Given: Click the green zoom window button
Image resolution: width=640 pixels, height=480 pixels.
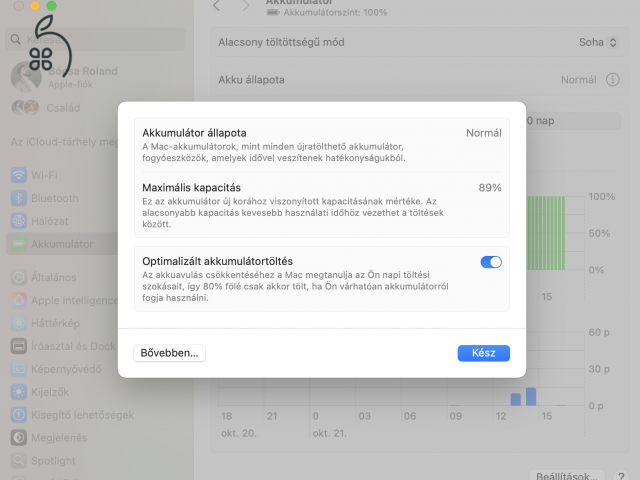Looking at the screenshot, I should [51, 5].
